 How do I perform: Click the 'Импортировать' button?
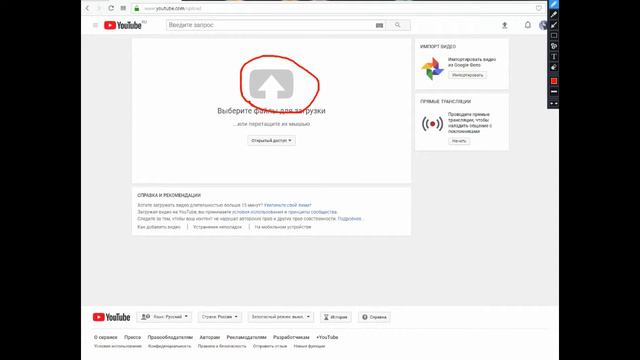[467, 75]
